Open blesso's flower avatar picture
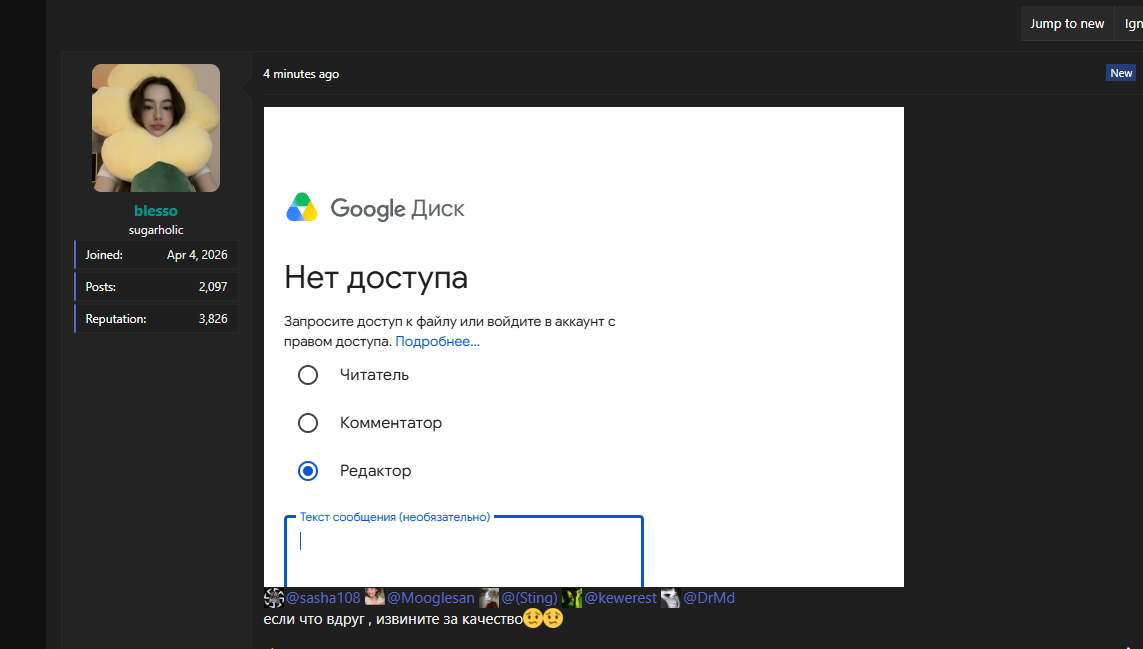Viewport: 1143px width, 649px height. pyautogui.click(x=156, y=128)
